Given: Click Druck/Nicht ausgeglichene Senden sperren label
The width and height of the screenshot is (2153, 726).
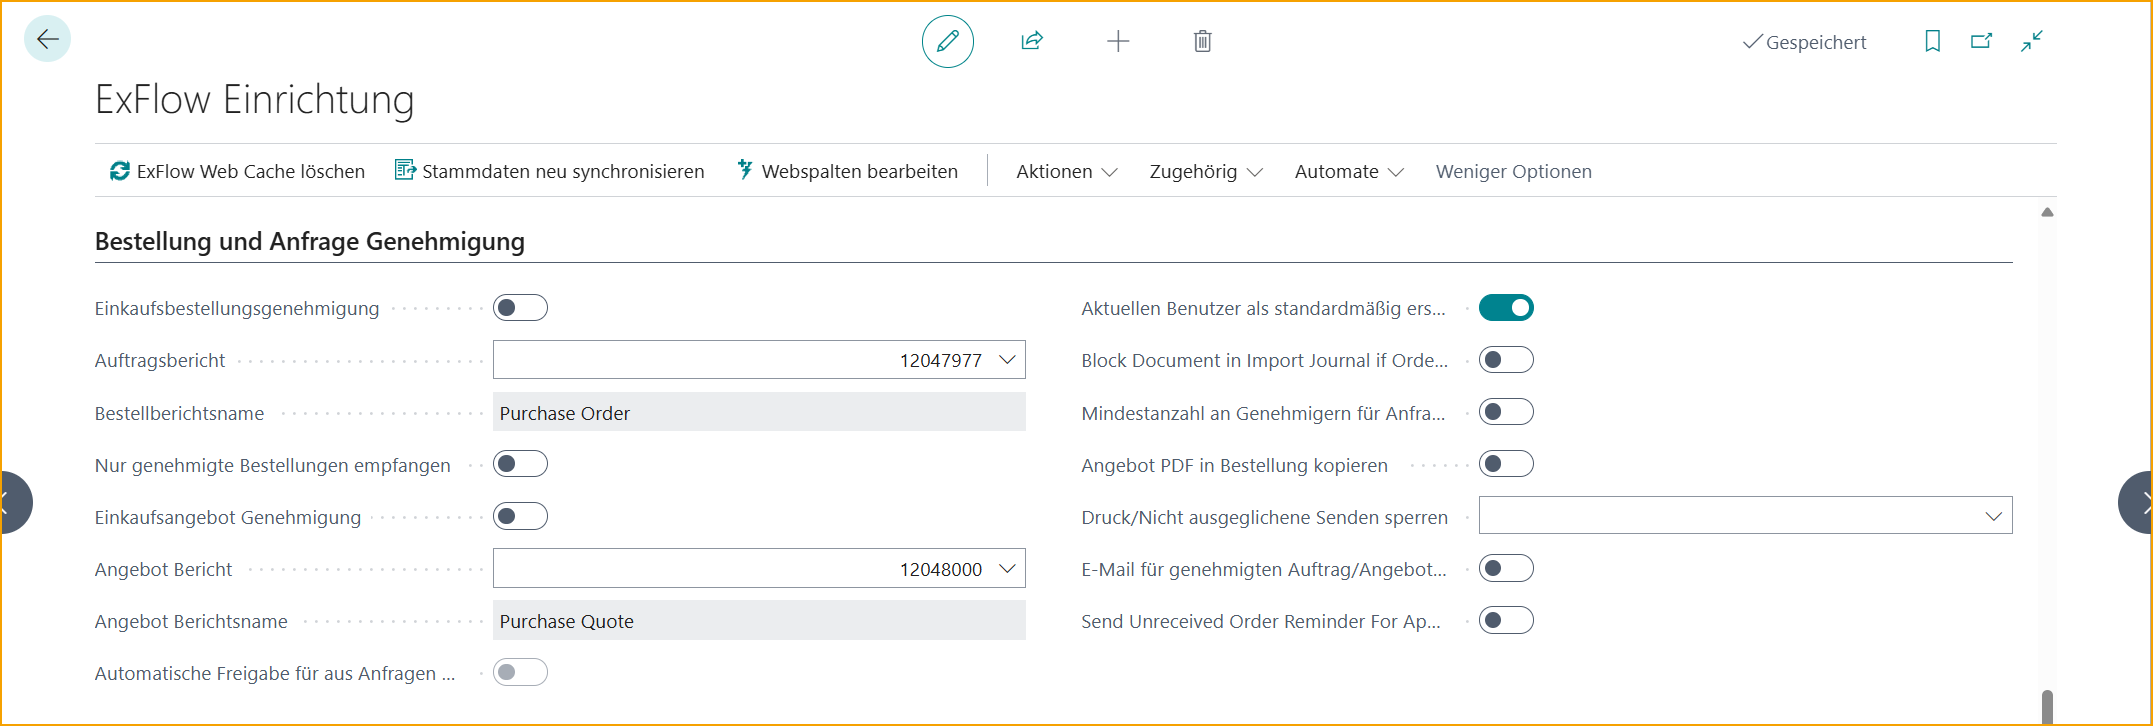Looking at the screenshot, I should coord(1264,517).
